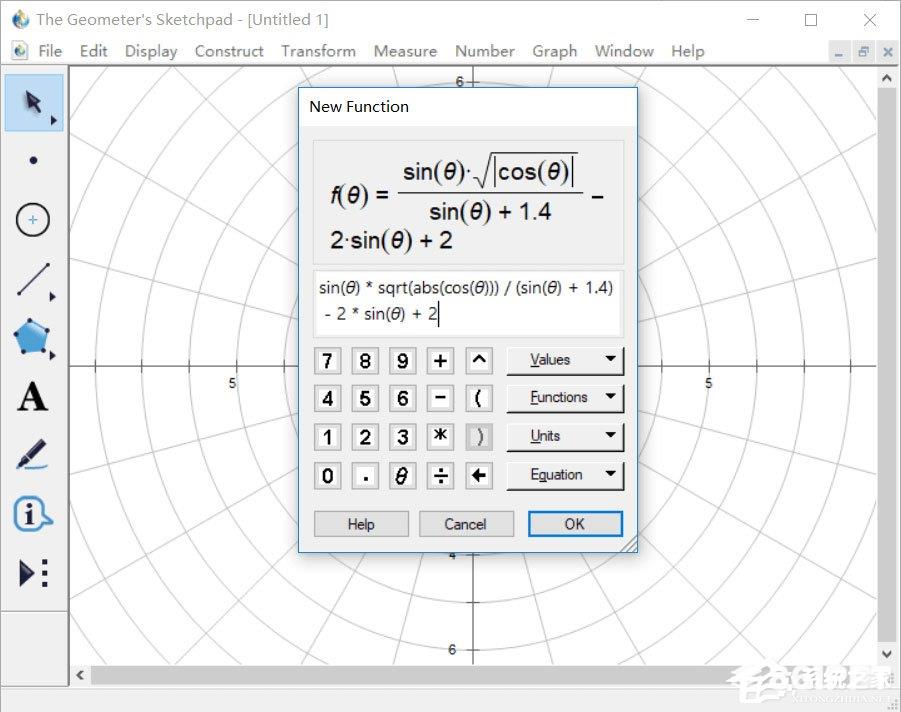
Task: Open the Graph menu
Action: [555, 51]
